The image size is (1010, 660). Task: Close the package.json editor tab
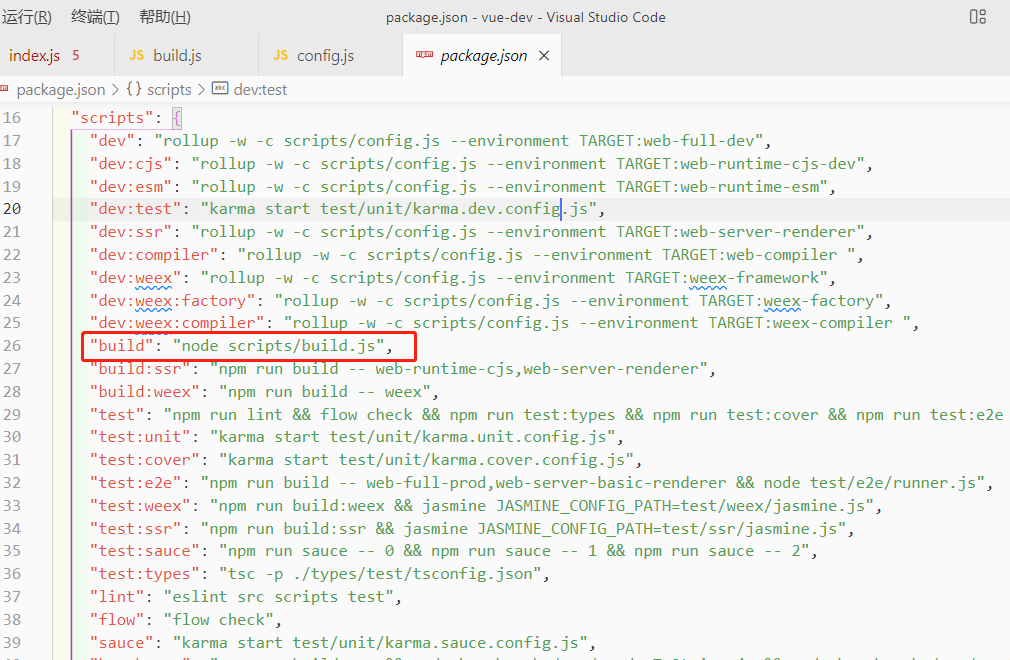click(x=544, y=56)
